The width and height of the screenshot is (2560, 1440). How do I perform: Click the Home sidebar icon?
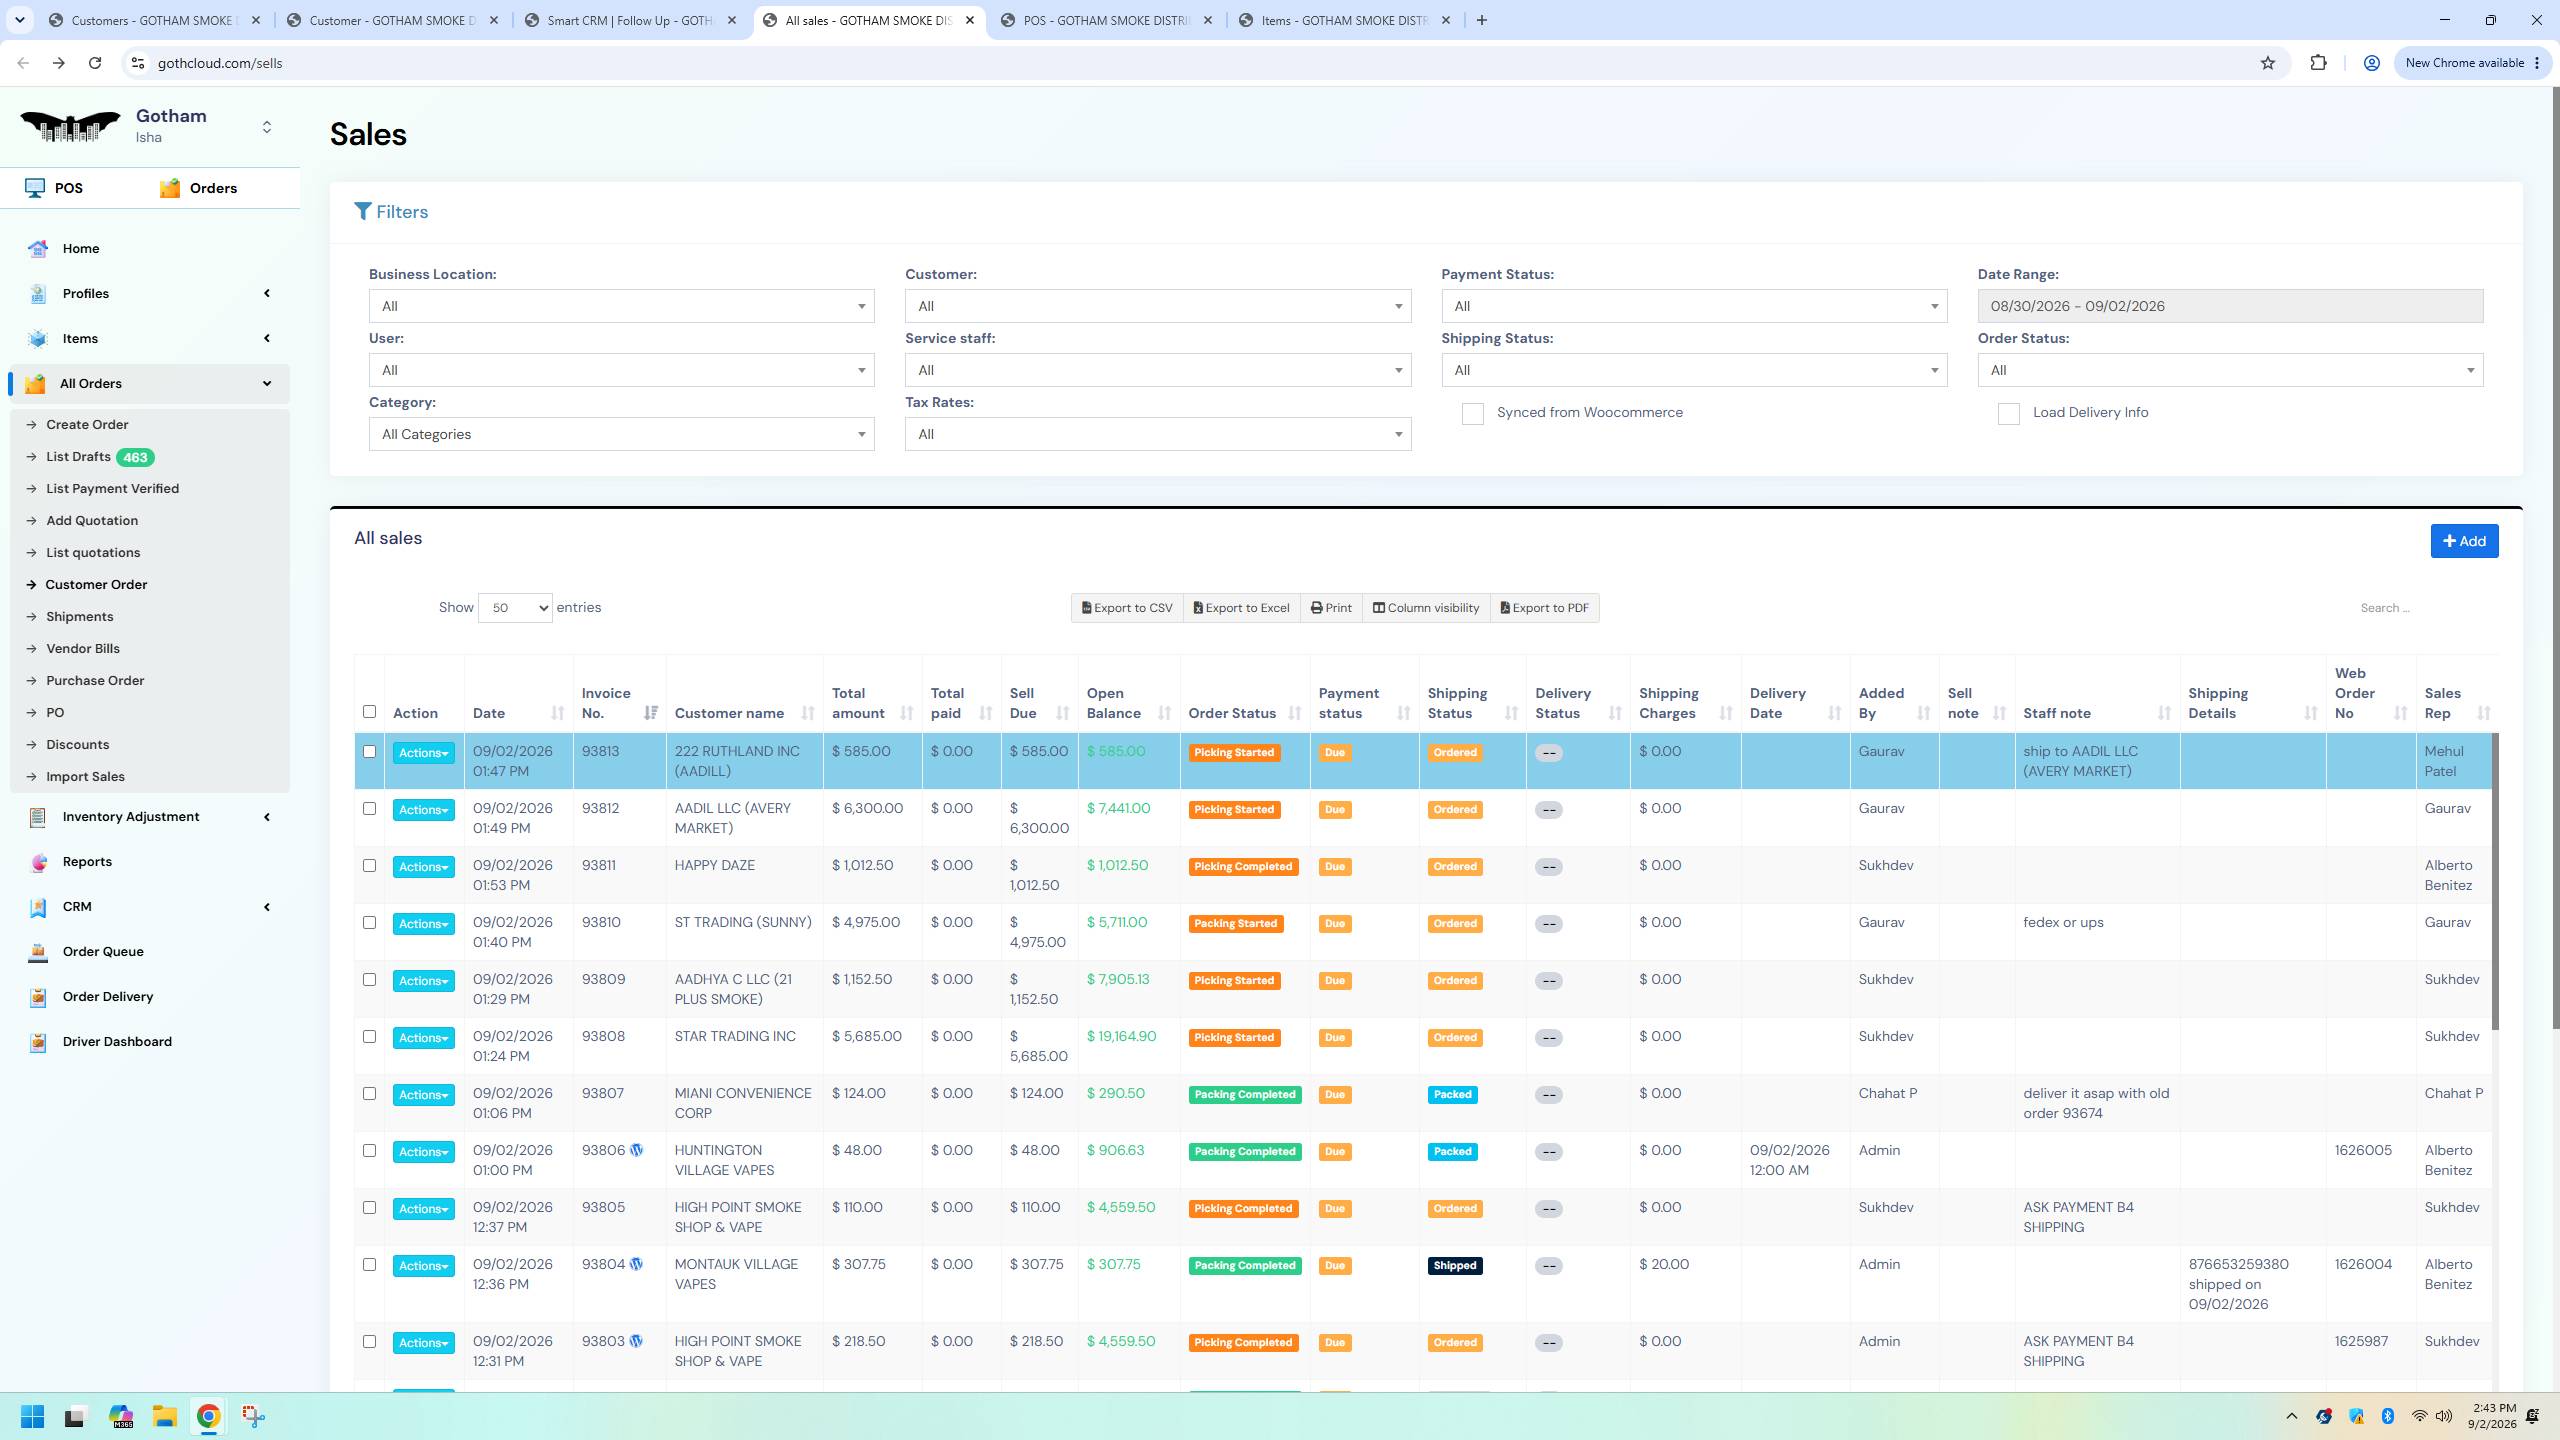38,249
